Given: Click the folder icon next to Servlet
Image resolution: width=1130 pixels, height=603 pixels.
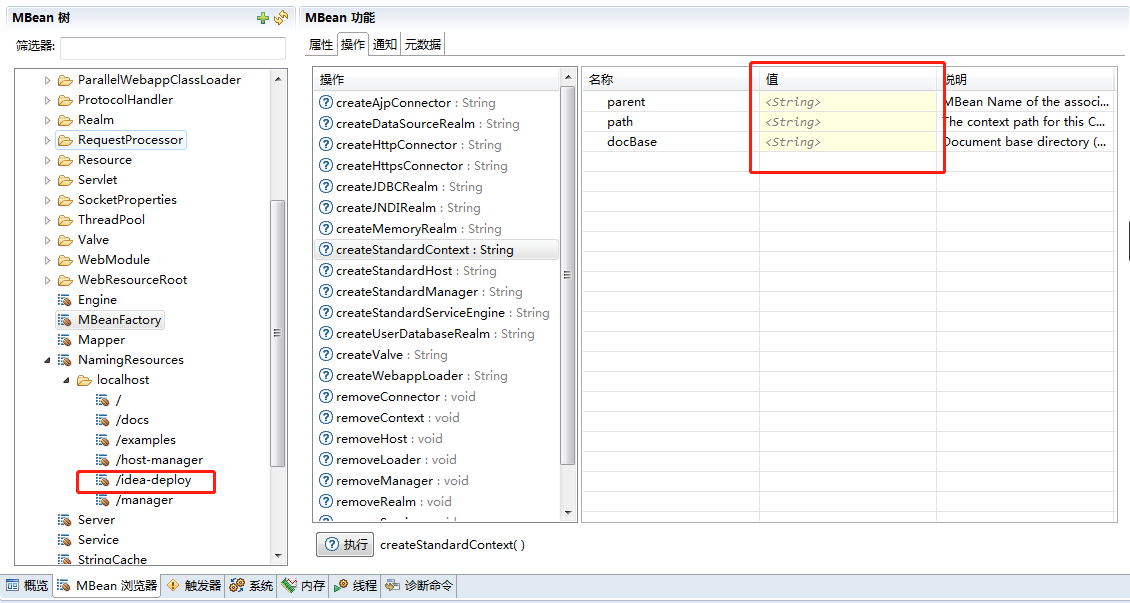Looking at the screenshot, I should 66,180.
